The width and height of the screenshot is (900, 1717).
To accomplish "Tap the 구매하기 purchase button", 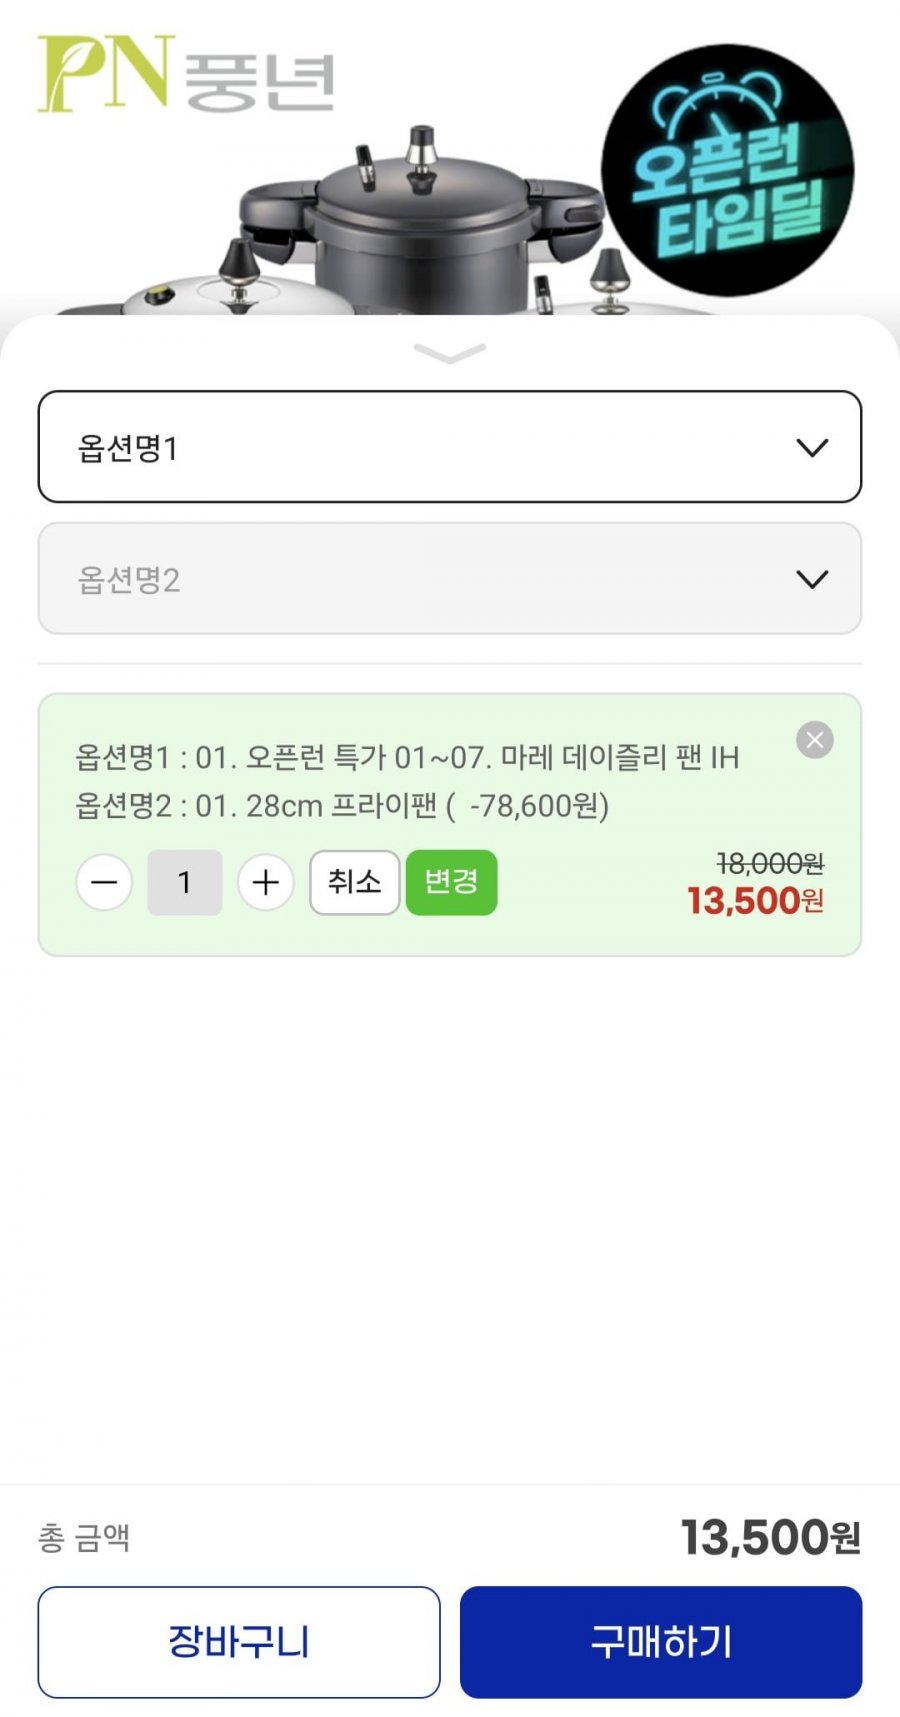I will click(660, 1641).
